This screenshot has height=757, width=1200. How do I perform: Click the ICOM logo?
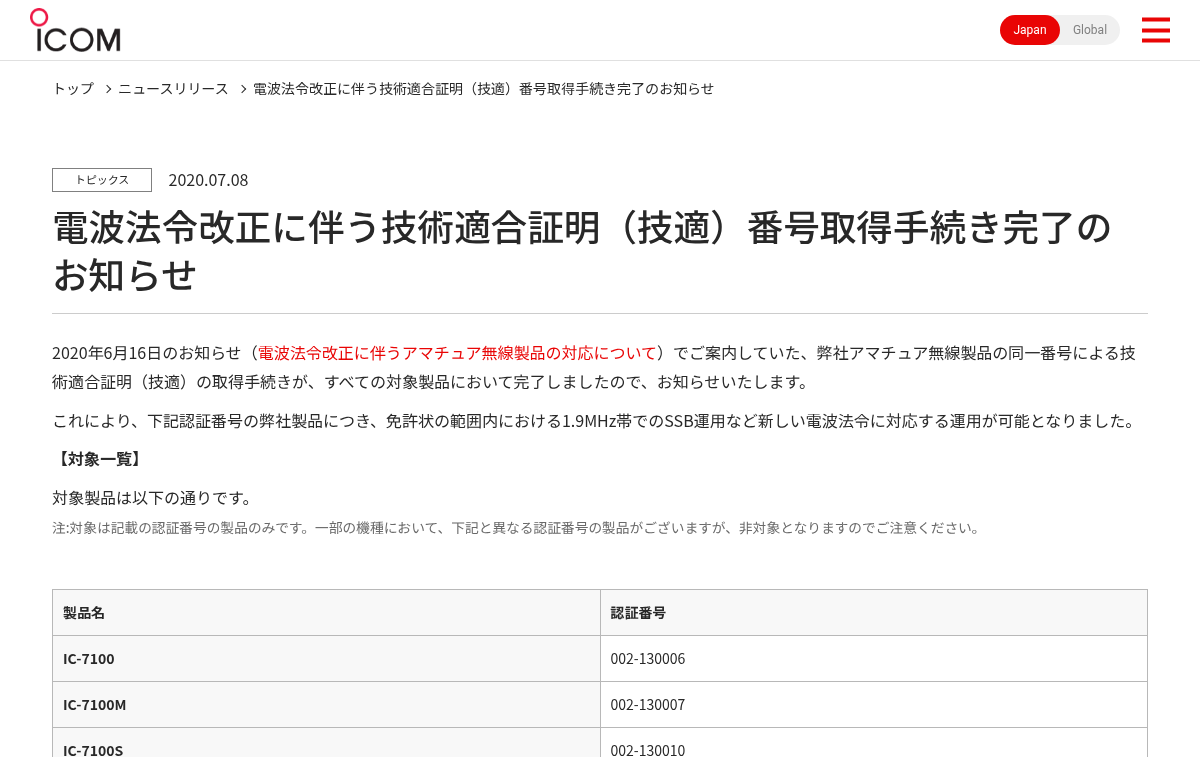(x=75, y=30)
